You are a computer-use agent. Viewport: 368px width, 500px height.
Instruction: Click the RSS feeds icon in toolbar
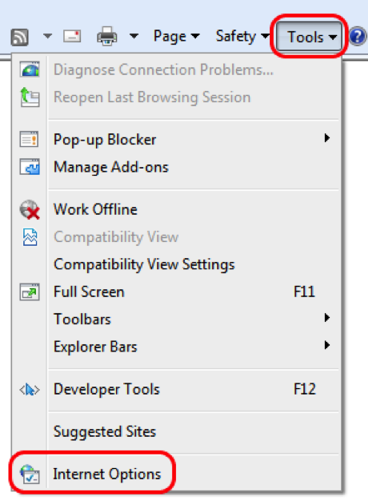pyautogui.click(x=19, y=37)
